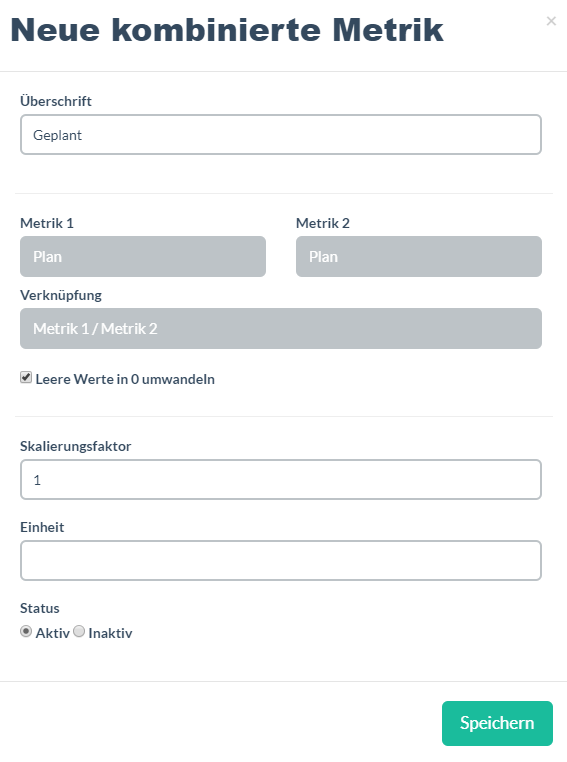This screenshot has width=567, height=762.
Task: Click the Skalierungsfaktor field label
Action: [76, 446]
